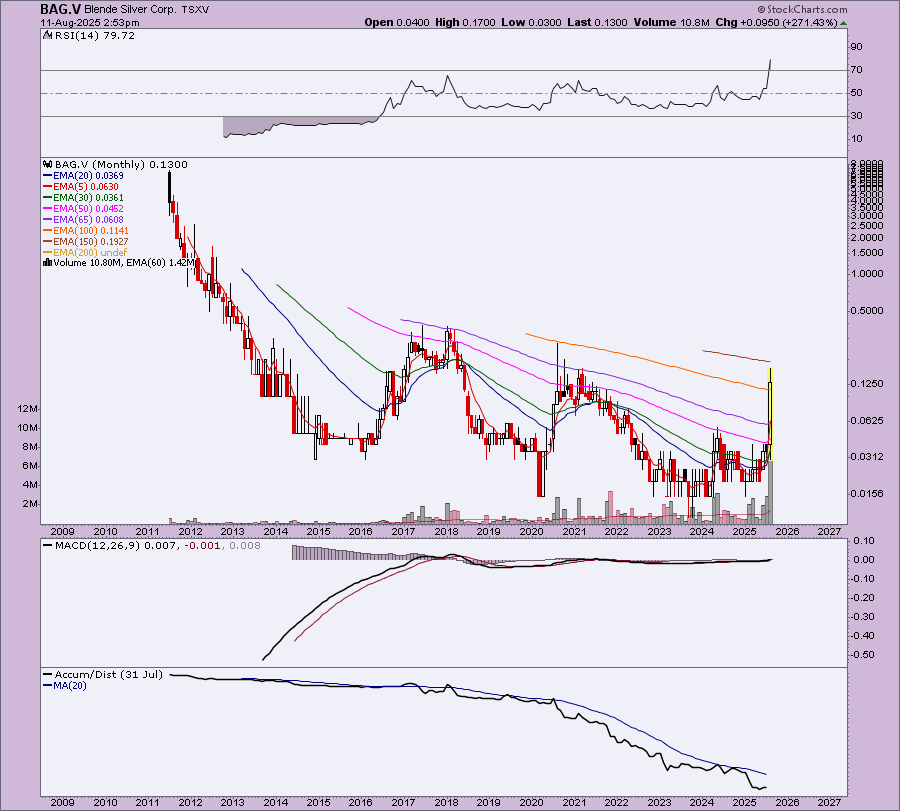Viewport: 900px width, 811px height.
Task: Click the Blende Silver Corp. company name
Action: pyautogui.click(x=131, y=10)
